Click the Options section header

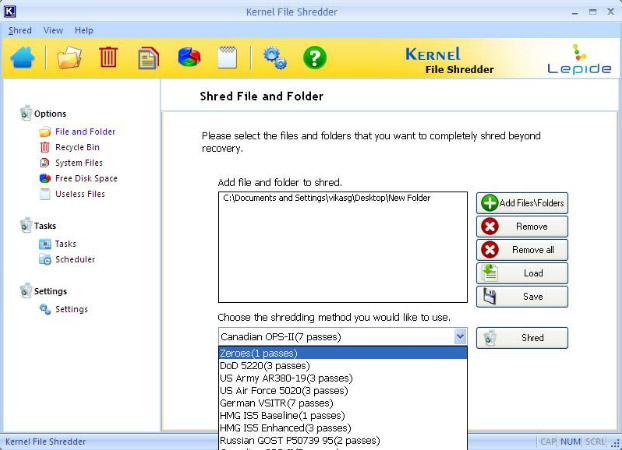(x=50, y=113)
